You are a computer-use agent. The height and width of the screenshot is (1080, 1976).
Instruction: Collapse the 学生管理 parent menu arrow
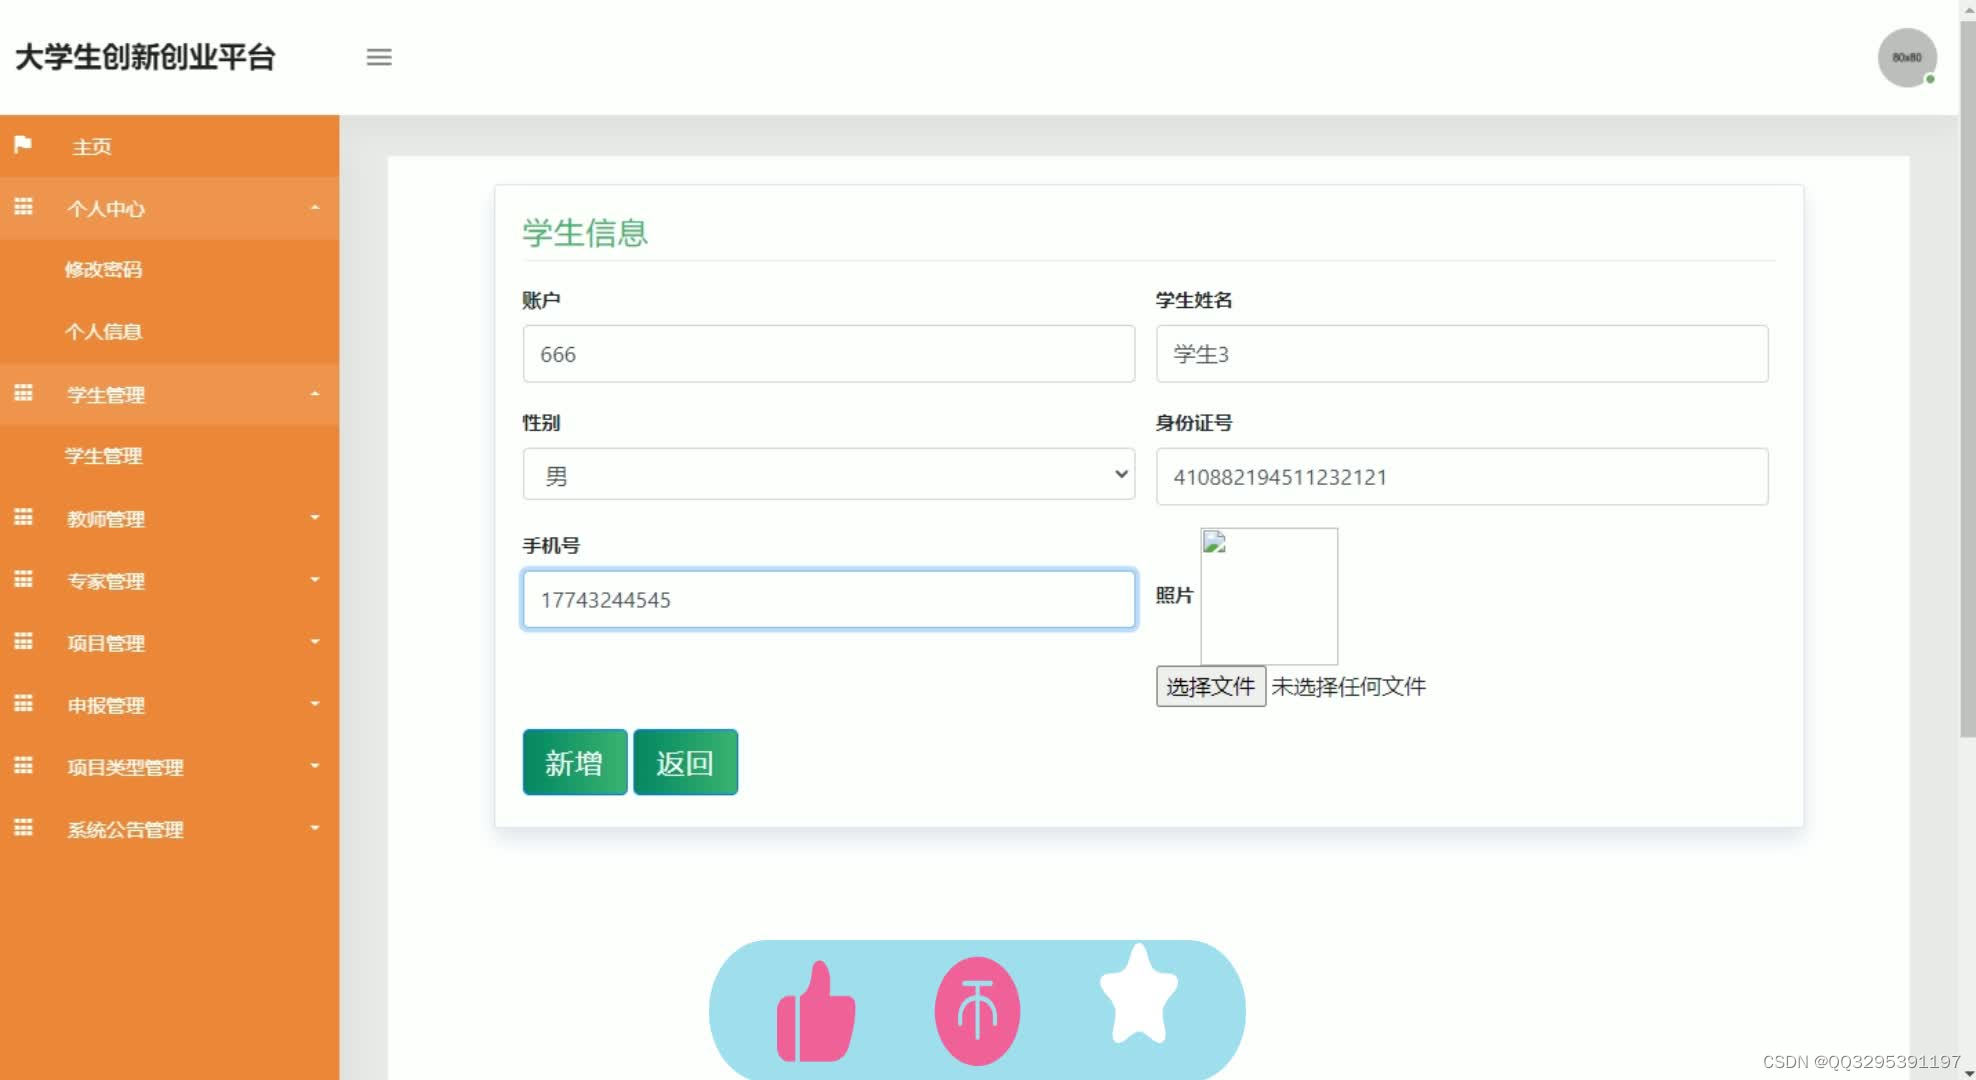coord(315,394)
